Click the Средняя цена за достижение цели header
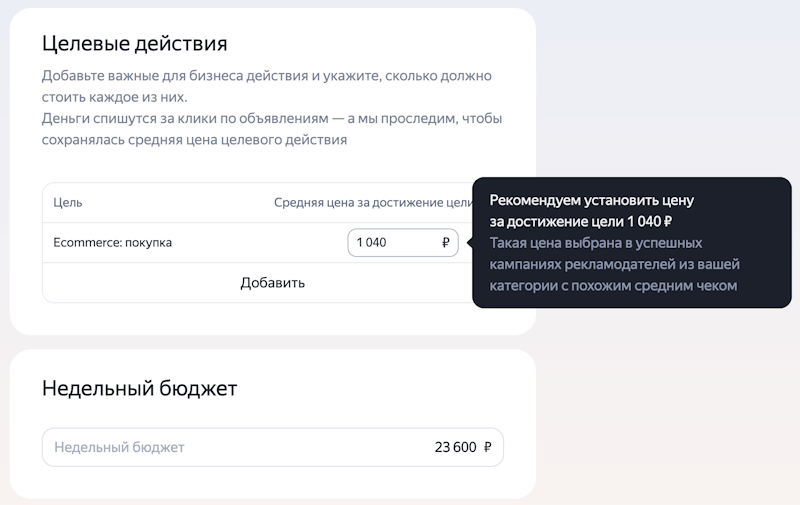Screen dimensions: 800x505 [373, 203]
